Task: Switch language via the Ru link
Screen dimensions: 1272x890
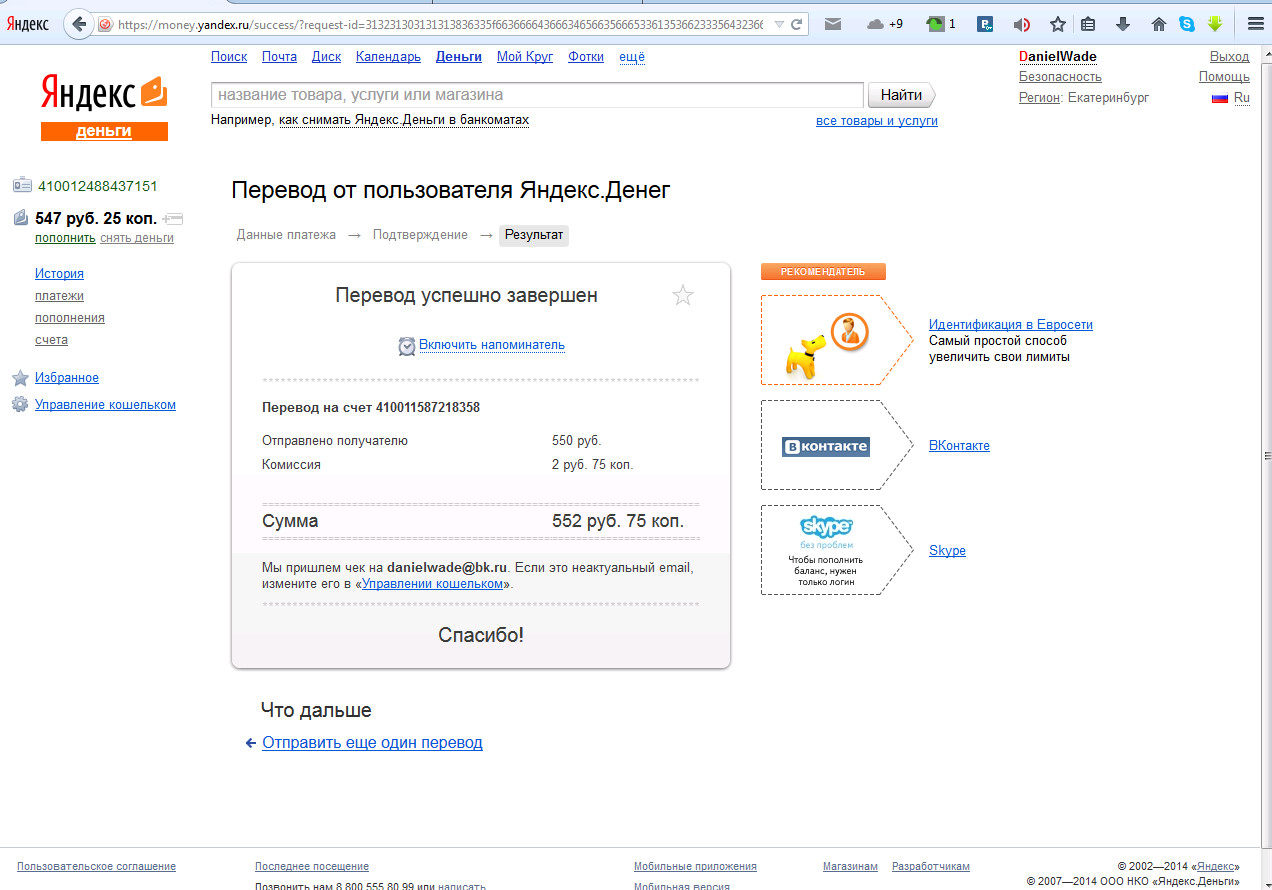Action: pos(1241,98)
